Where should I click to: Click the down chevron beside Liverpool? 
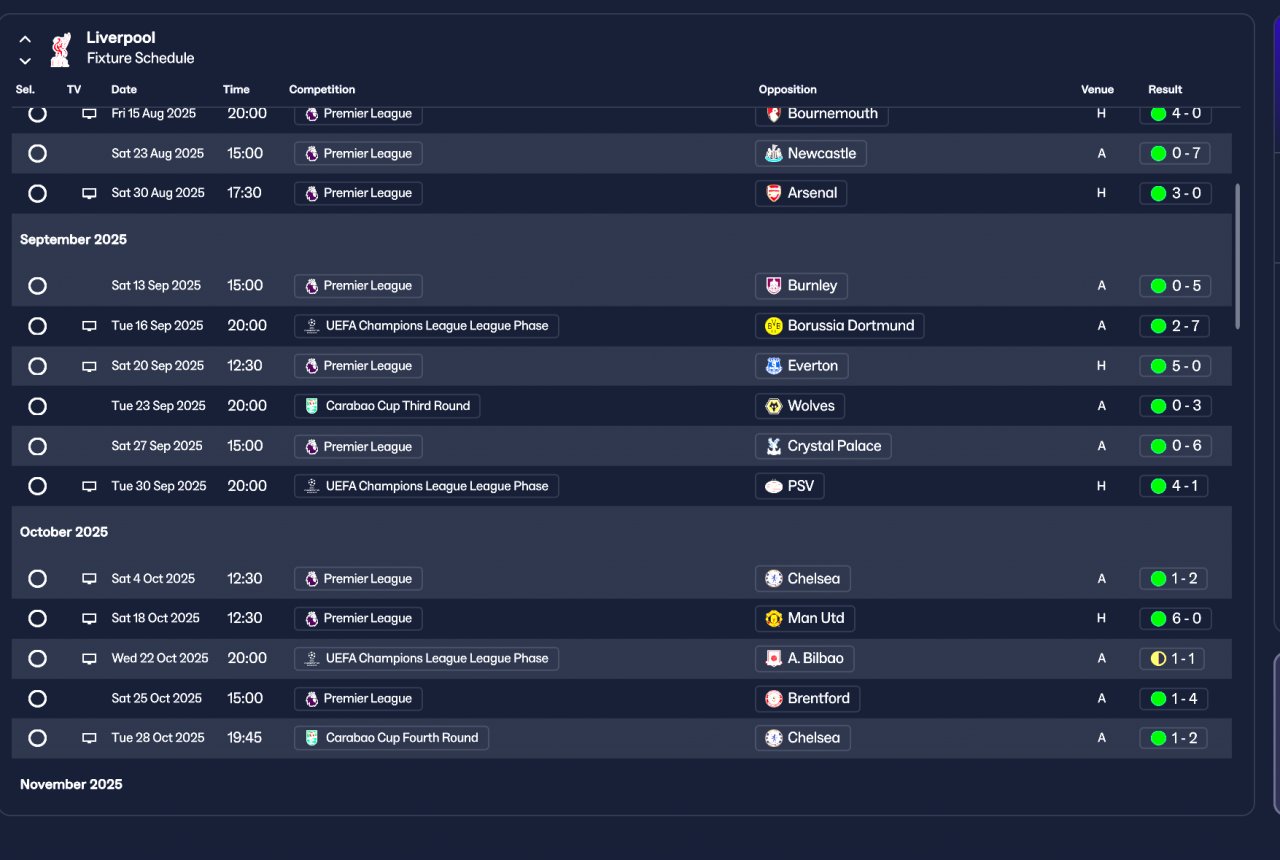point(25,61)
